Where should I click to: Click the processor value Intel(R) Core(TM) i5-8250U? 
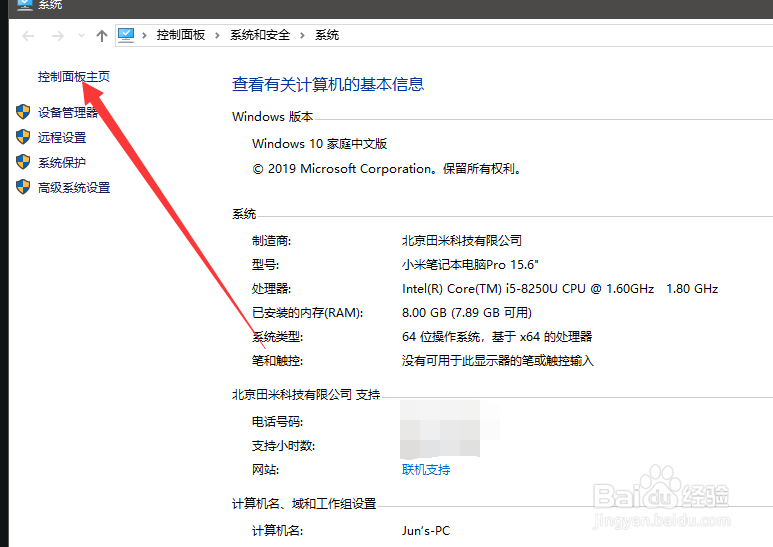point(560,289)
